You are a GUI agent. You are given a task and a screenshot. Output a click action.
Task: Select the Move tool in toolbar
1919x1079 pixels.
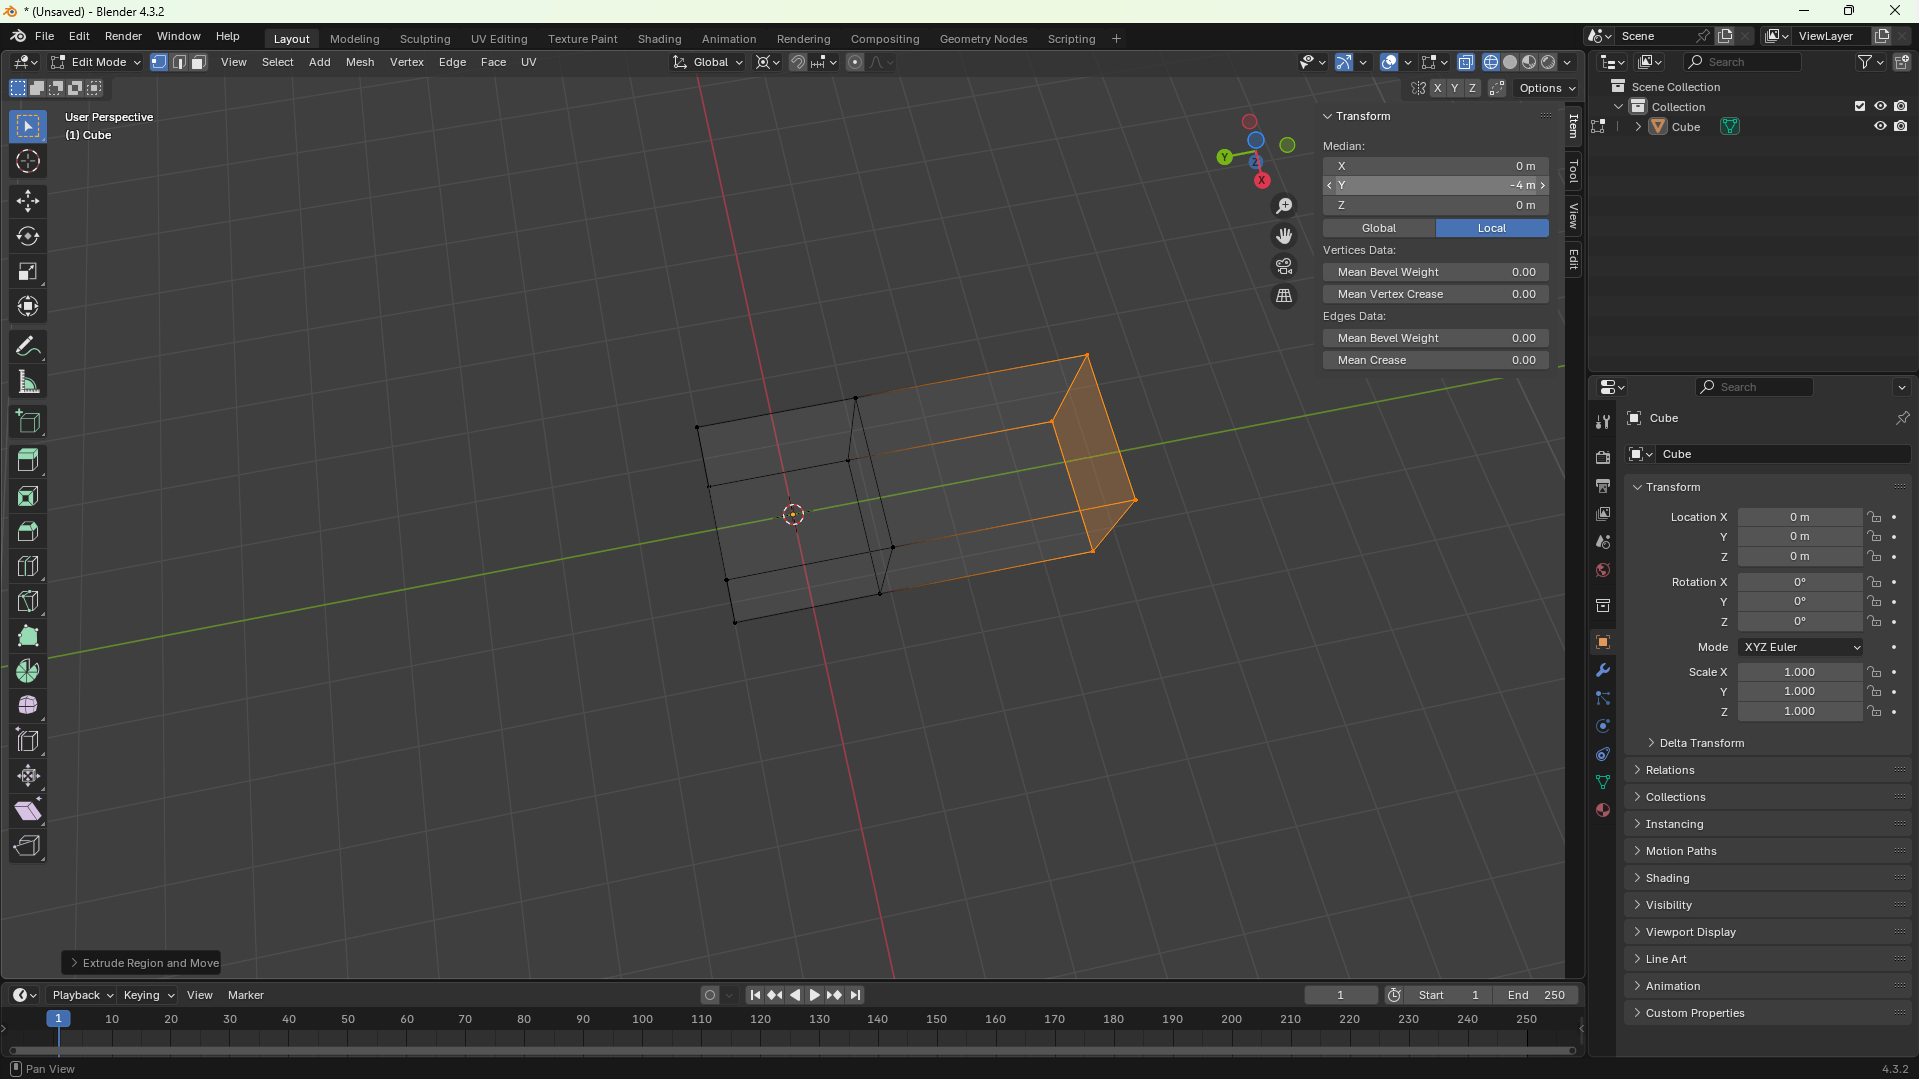pos(28,201)
